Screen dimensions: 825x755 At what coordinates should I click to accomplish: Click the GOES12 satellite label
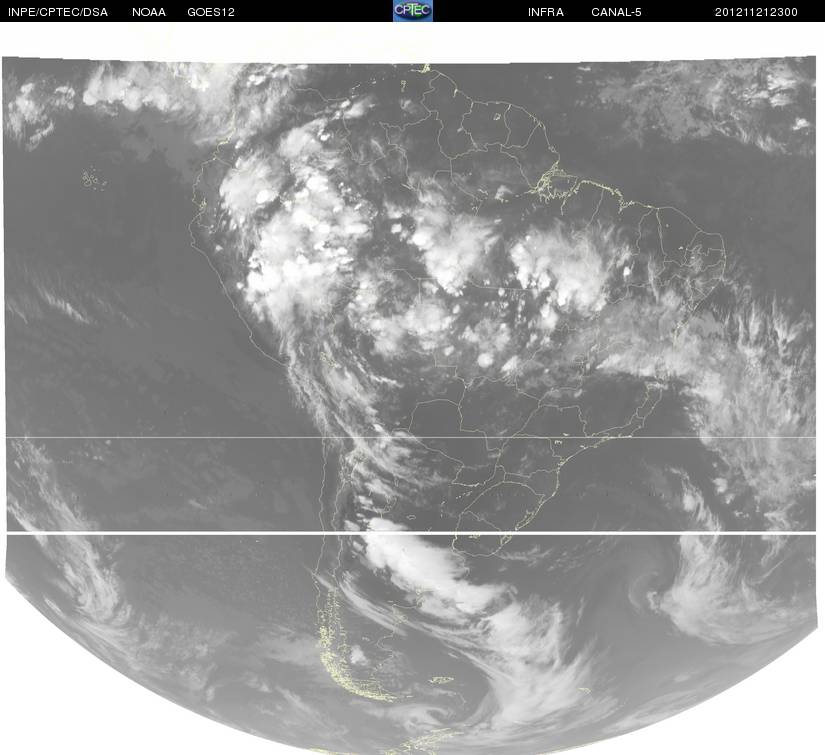tap(211, 12)
